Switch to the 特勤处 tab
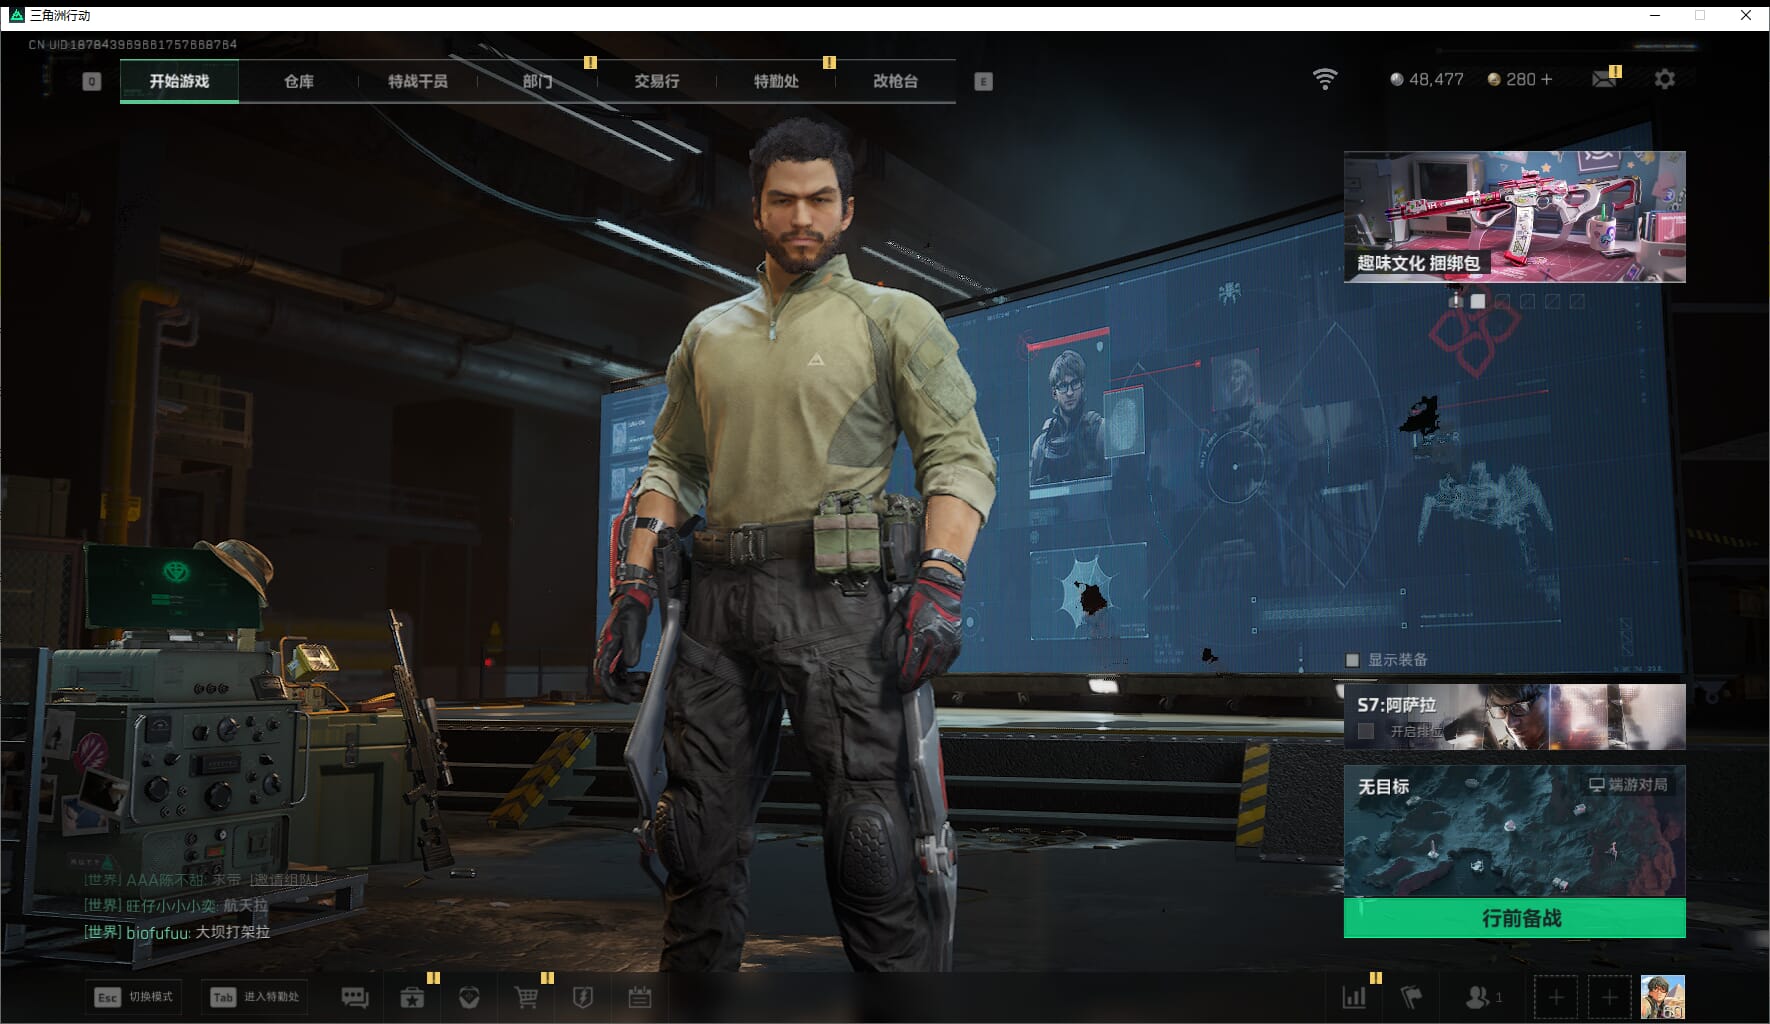 click(776, 81)
